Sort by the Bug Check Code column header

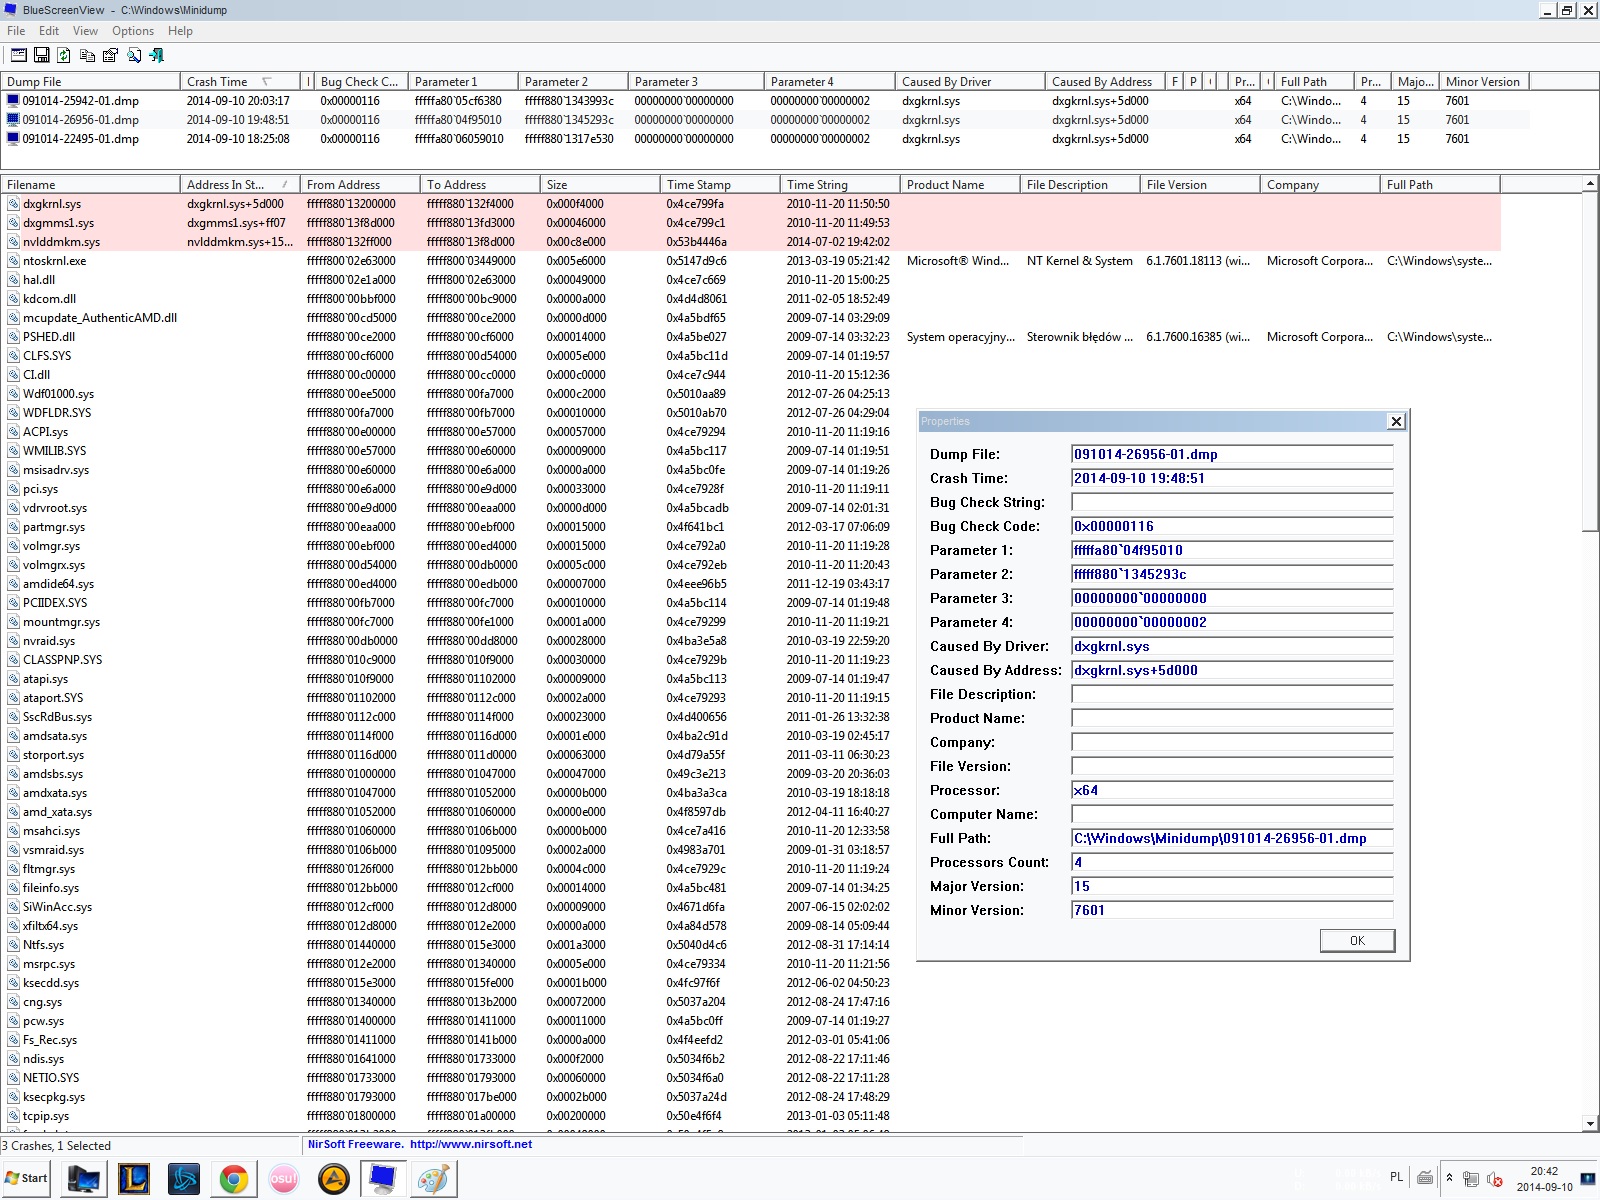click(361, 82)
